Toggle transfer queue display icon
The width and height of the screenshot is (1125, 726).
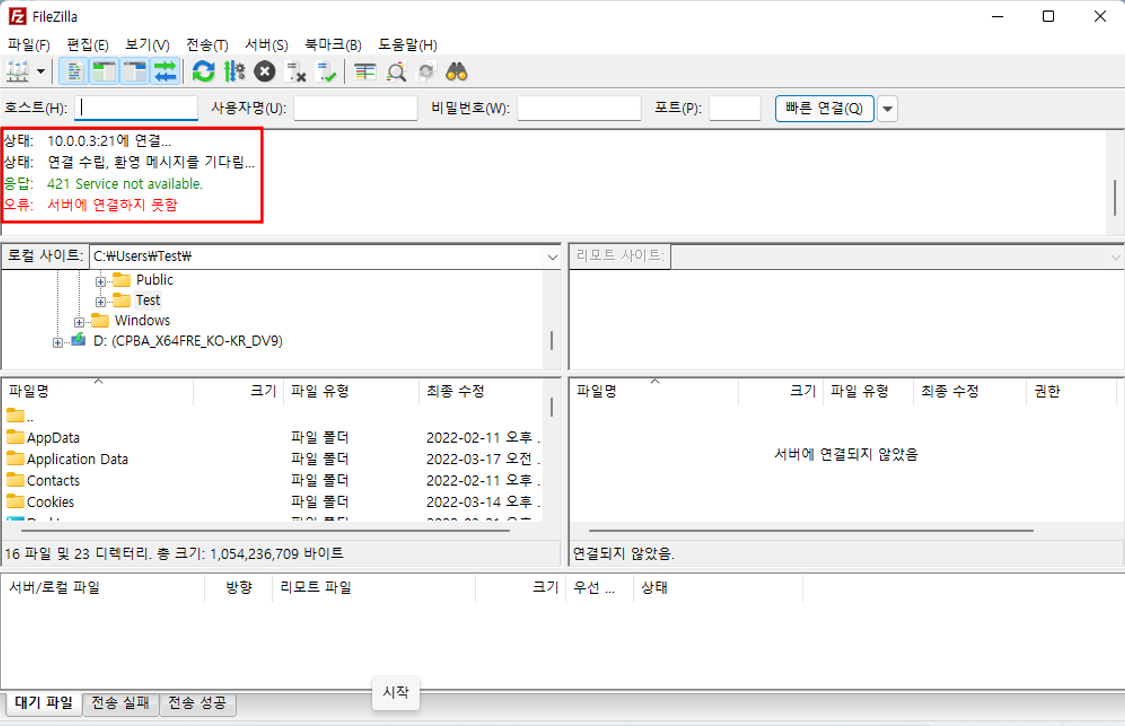tap(165, 72)
